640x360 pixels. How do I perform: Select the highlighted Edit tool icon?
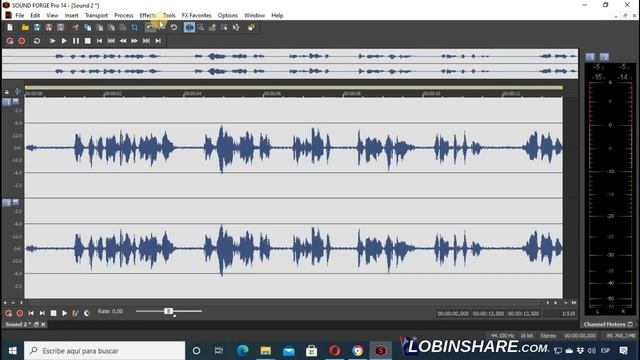(x=189, y=27)
